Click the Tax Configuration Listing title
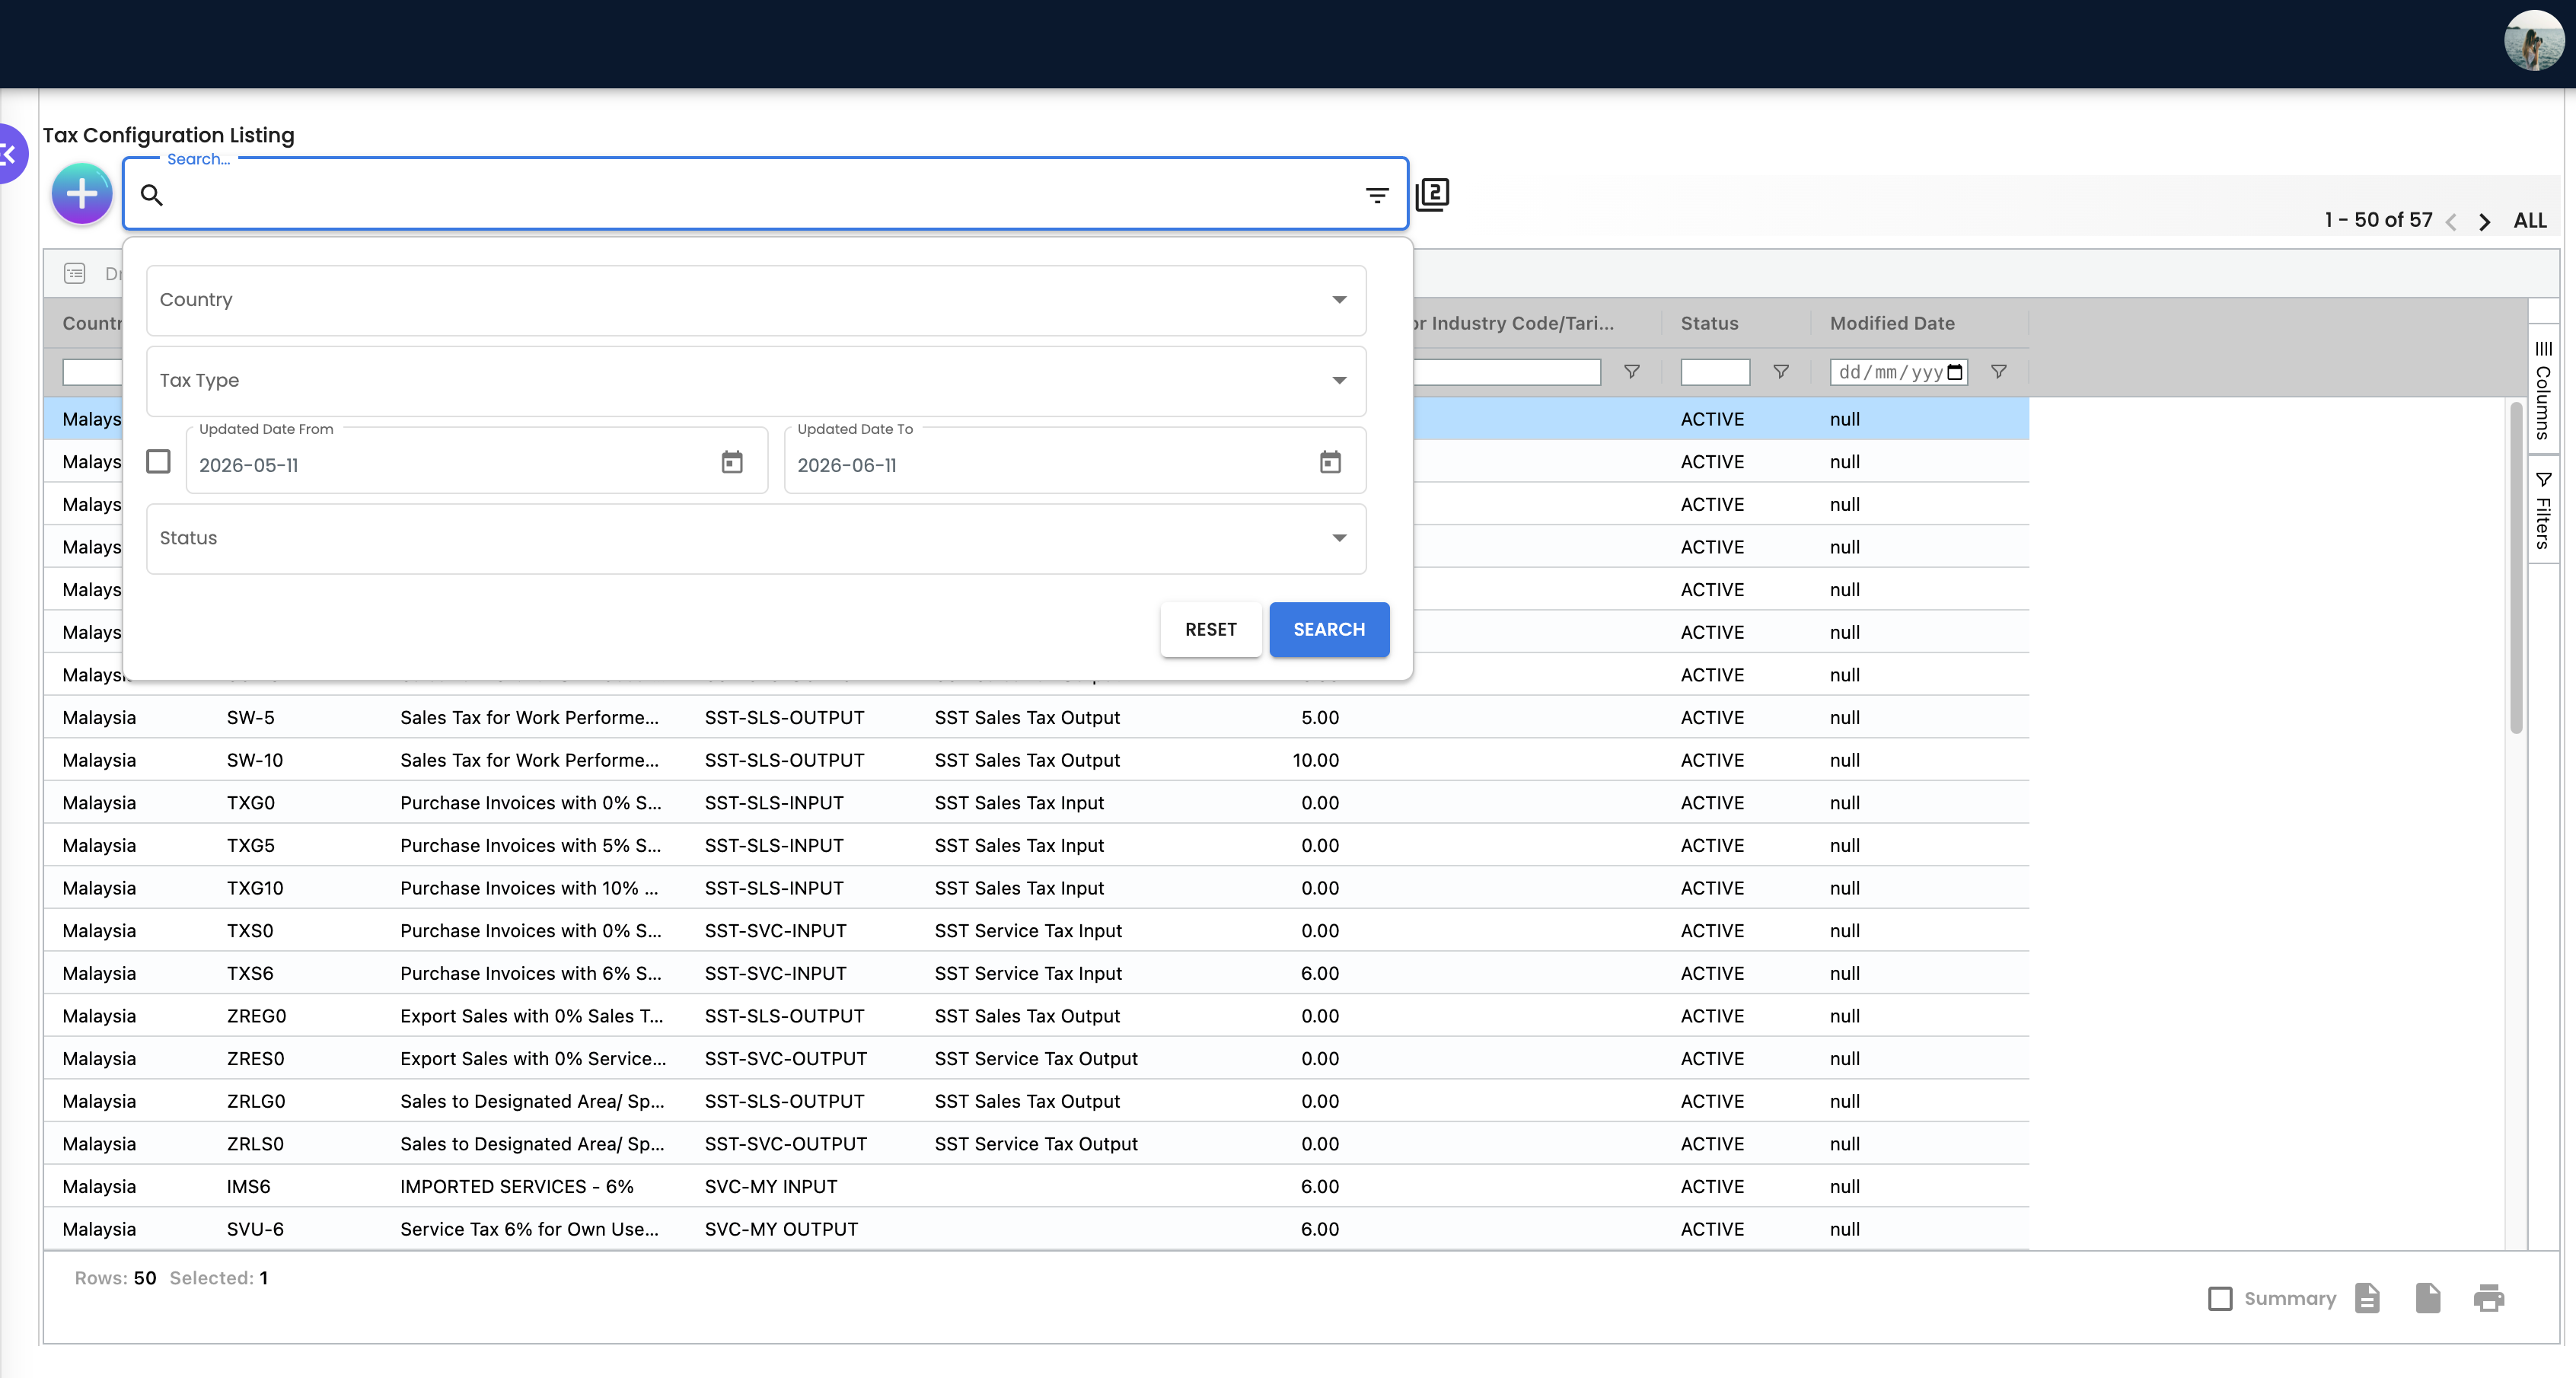This screenshot has height=1378, width=2576. 168,135
